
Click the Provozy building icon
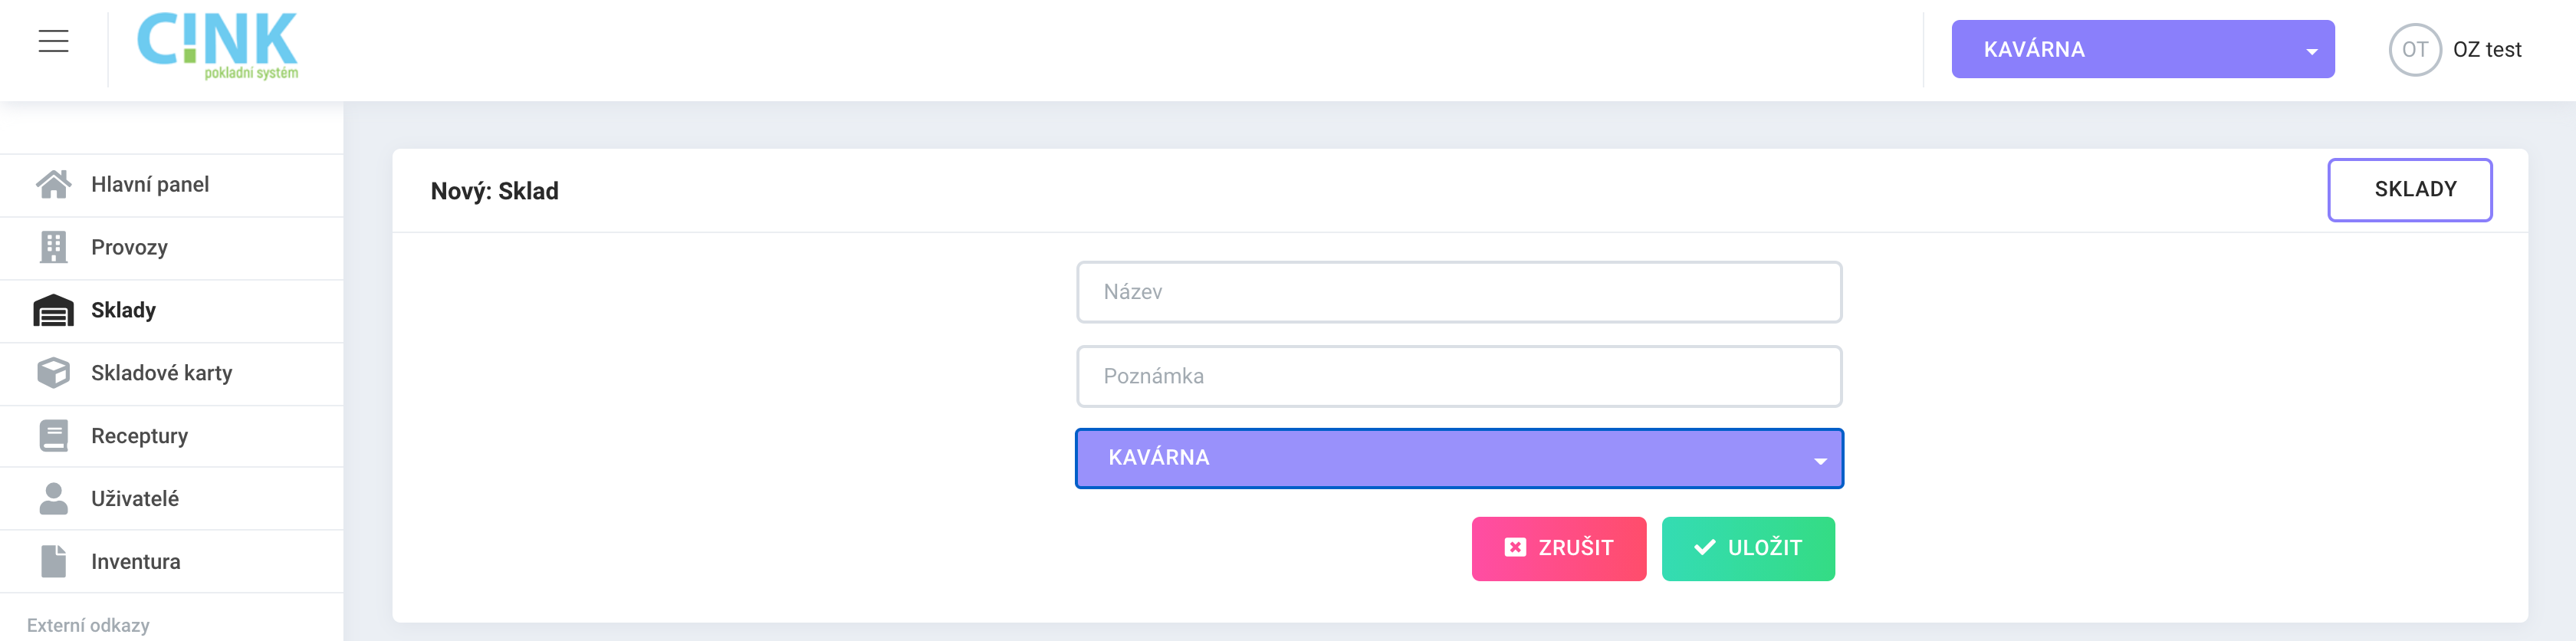(53, 247)
